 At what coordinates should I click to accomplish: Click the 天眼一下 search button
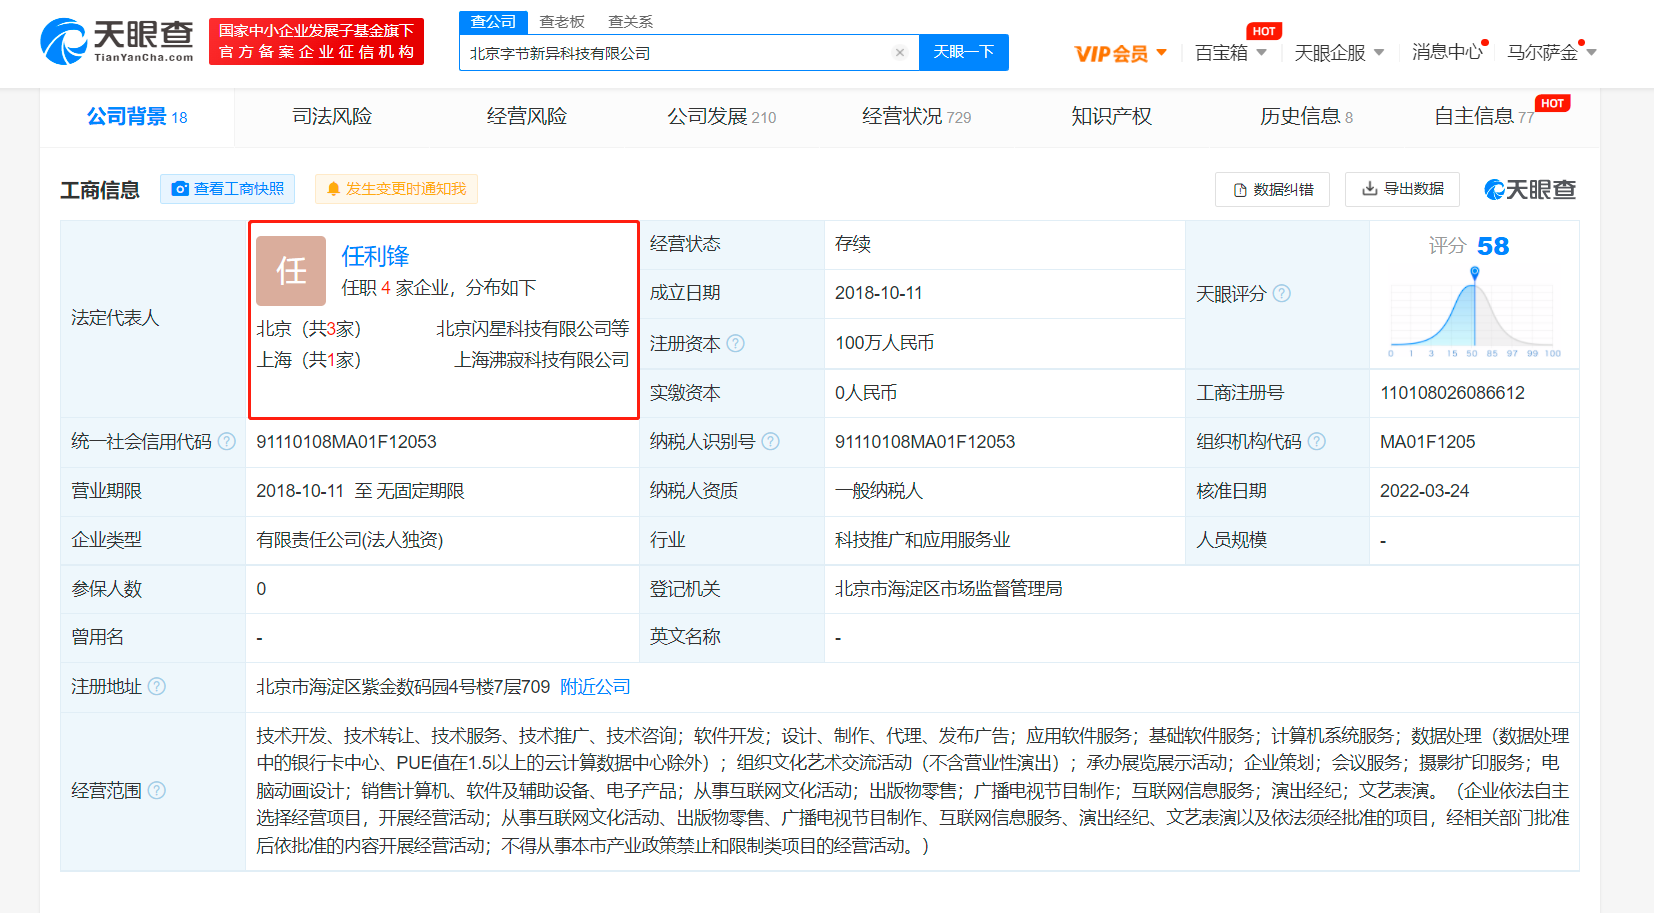point(964,52)
